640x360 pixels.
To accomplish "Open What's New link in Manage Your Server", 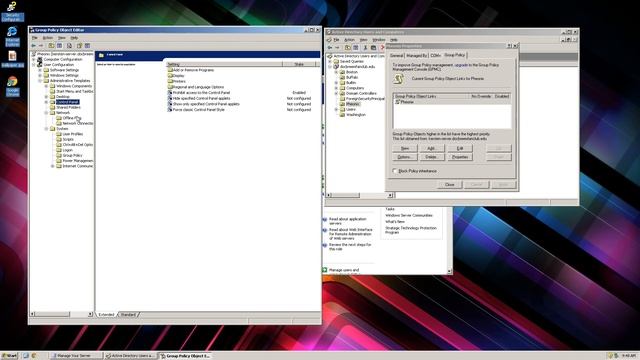I will tap(395, 222).
